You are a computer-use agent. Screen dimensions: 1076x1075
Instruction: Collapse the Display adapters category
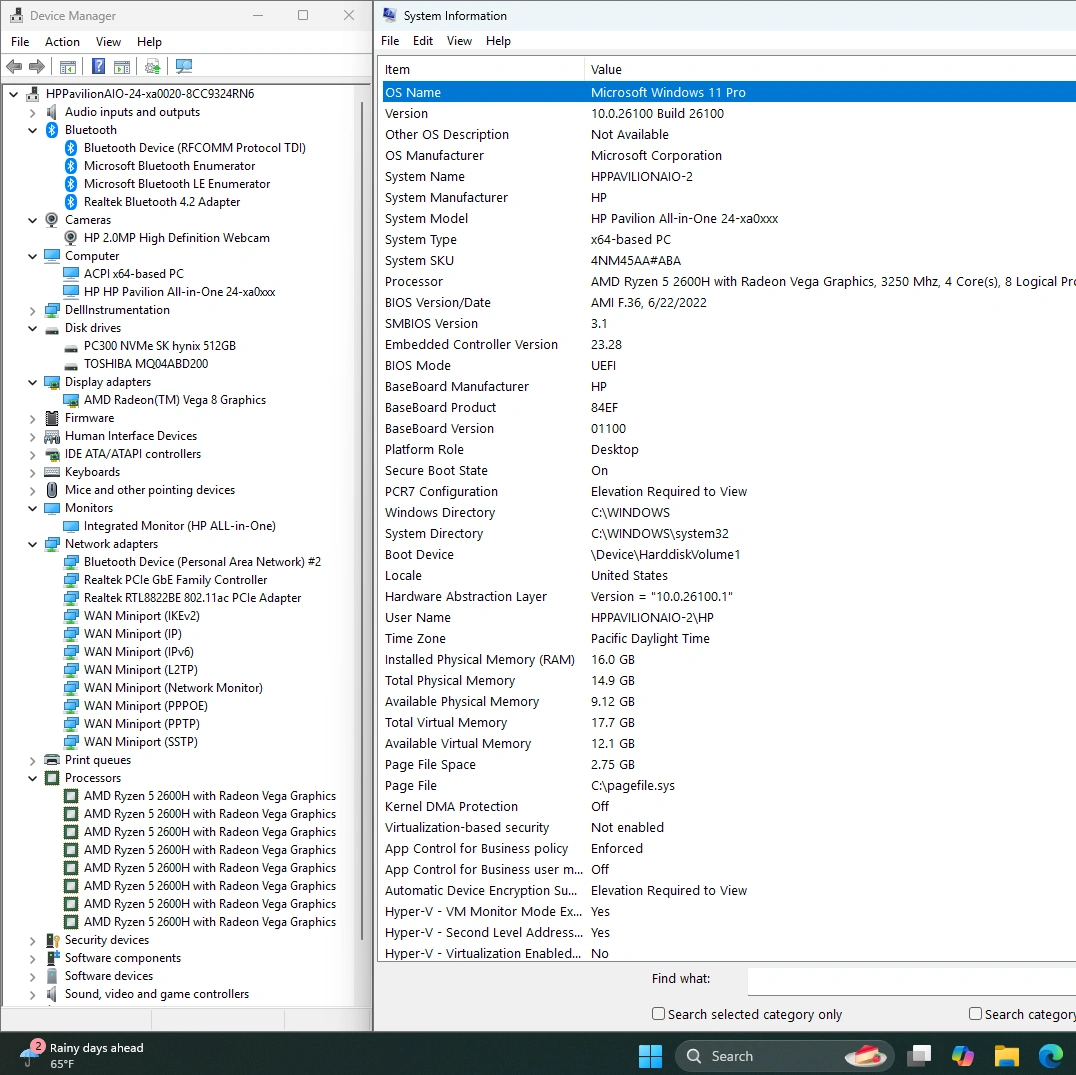(32, 382)
